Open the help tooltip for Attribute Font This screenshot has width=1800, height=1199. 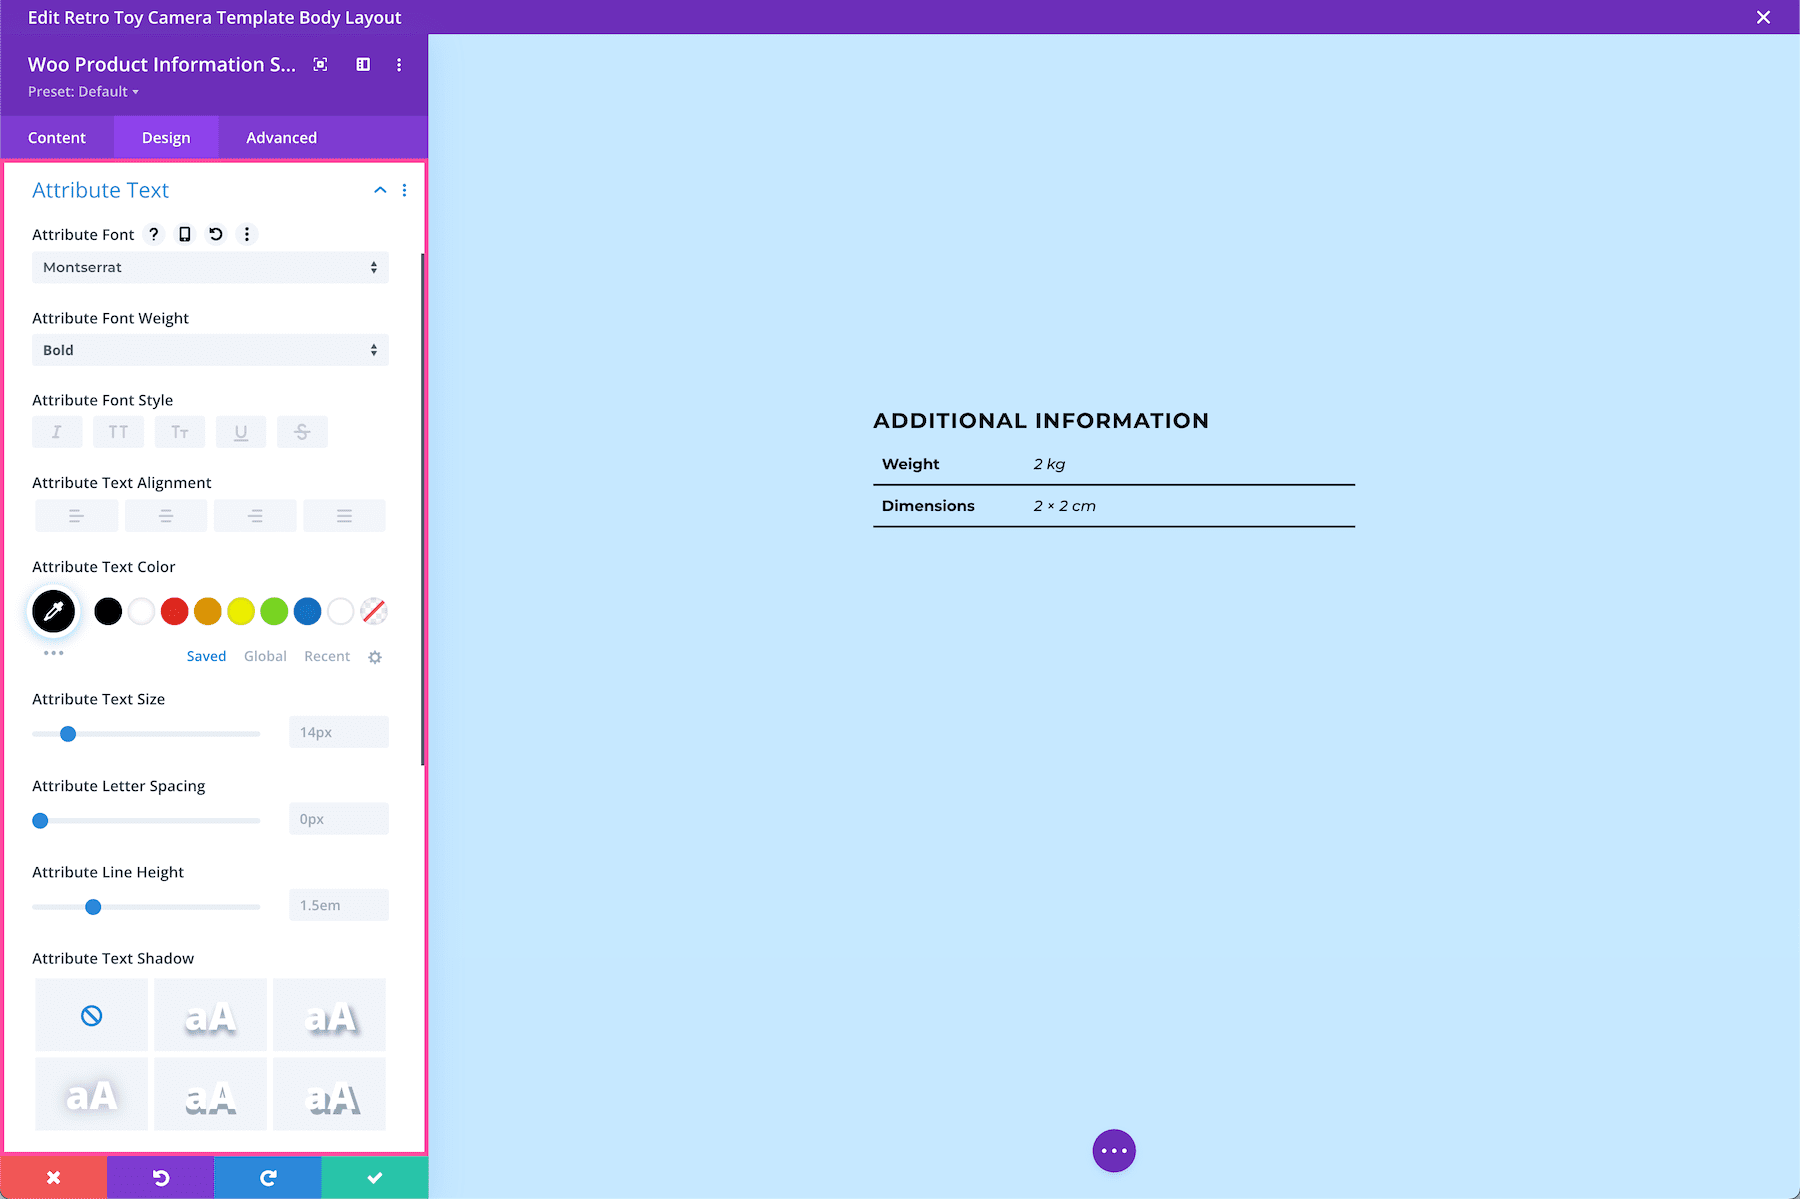[x=154, y=234]
